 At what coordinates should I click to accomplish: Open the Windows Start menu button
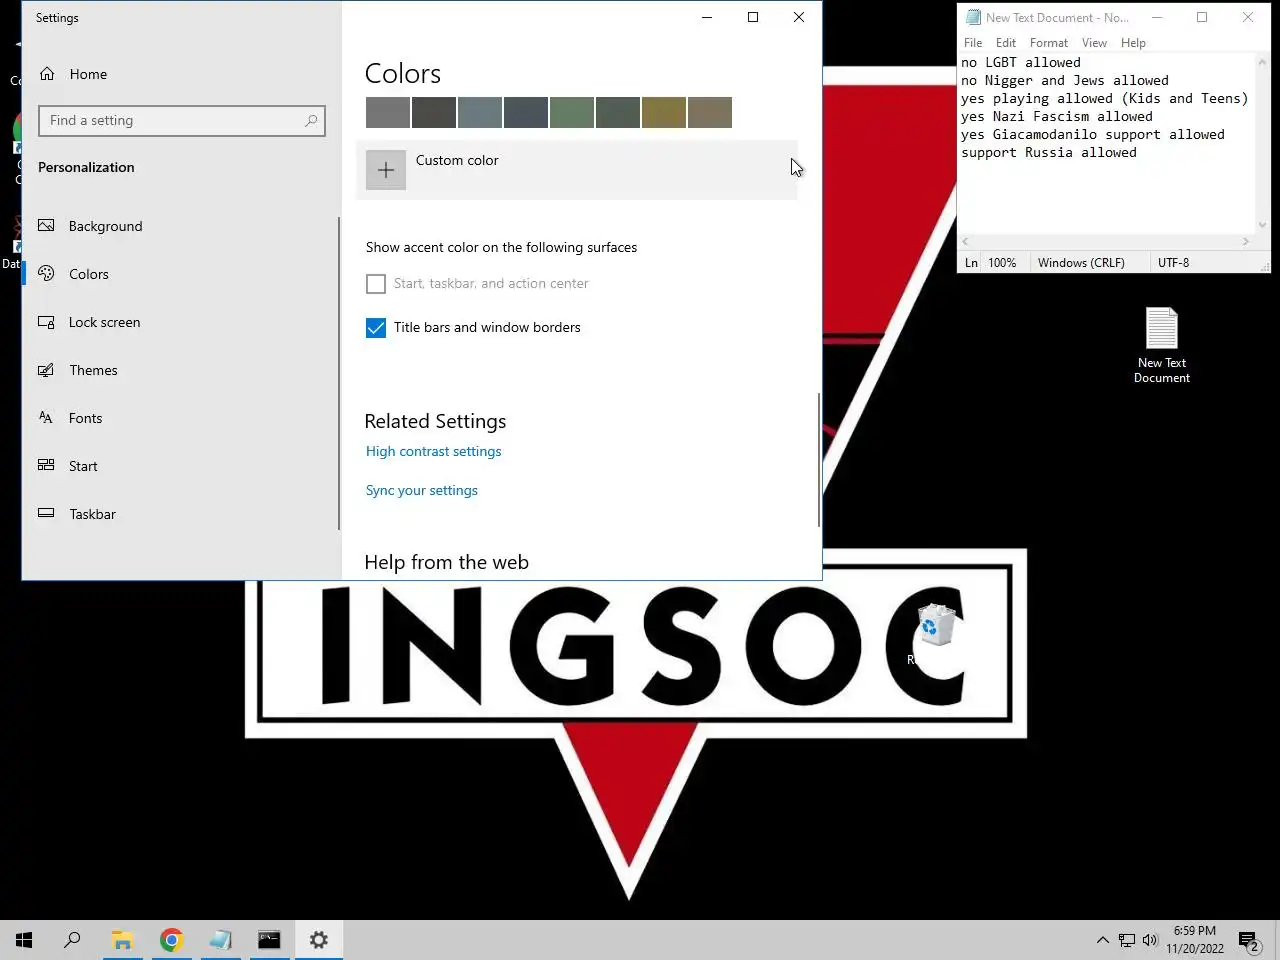pyautogui.click(x=24, y=940)
